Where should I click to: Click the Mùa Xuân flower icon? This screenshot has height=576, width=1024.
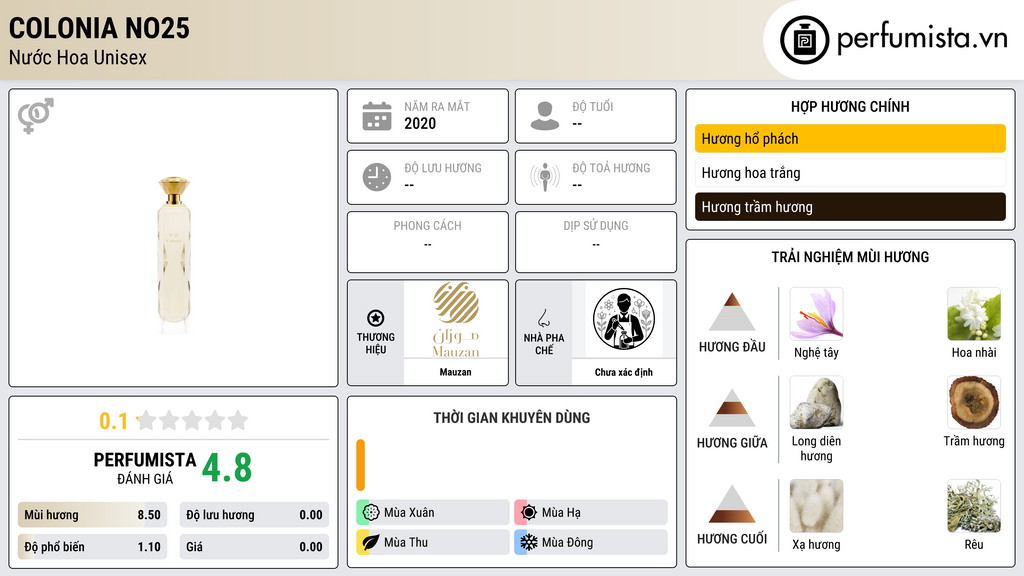click(x=371, y=513)
